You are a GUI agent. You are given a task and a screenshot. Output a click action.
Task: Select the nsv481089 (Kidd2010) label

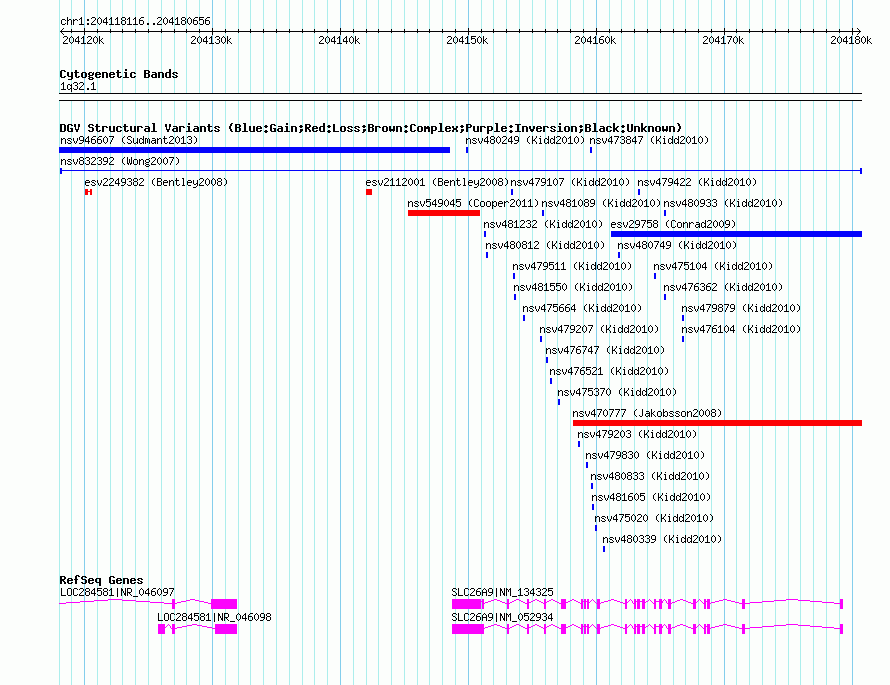tap(601, 203)
